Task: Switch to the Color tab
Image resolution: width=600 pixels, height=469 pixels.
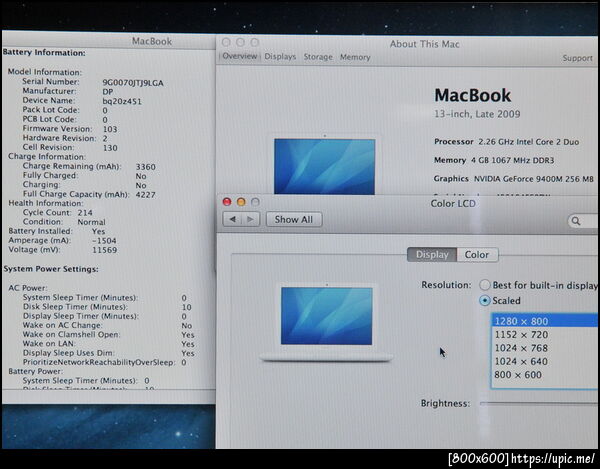Action: (x=477, y=255)
